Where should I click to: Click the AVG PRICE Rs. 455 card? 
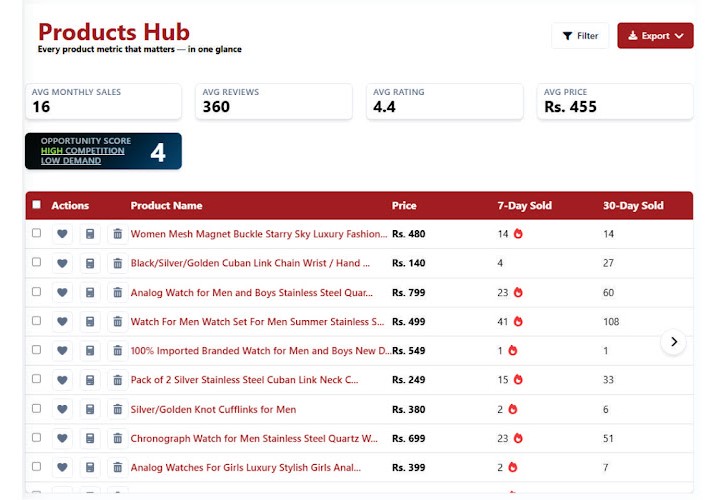tap(615, 101)
